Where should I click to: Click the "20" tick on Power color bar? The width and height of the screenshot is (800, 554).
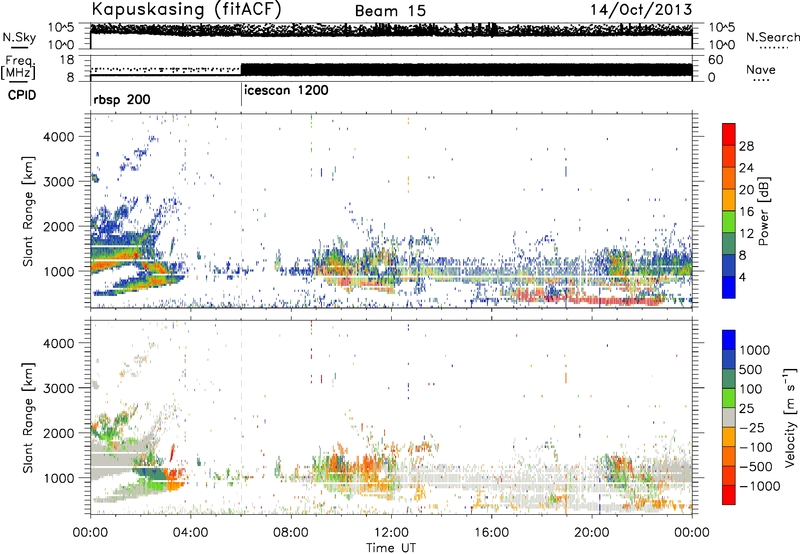(x=746, y=190)
